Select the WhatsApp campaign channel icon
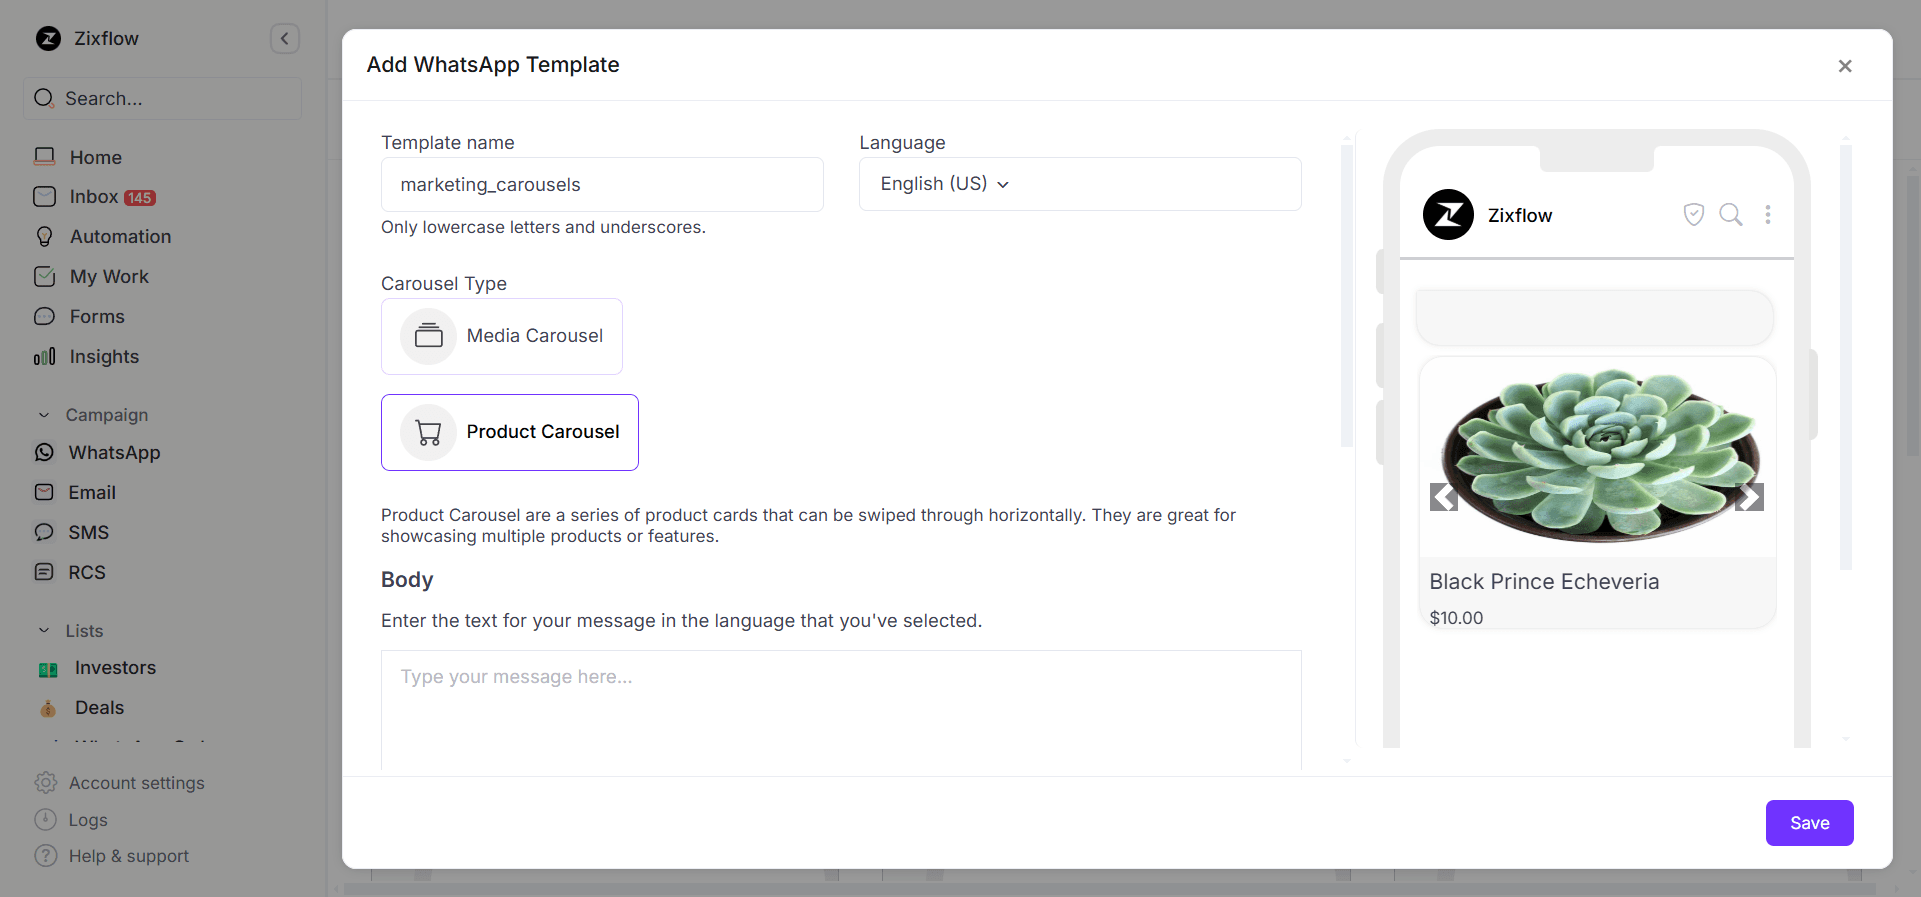 [45, 452]
